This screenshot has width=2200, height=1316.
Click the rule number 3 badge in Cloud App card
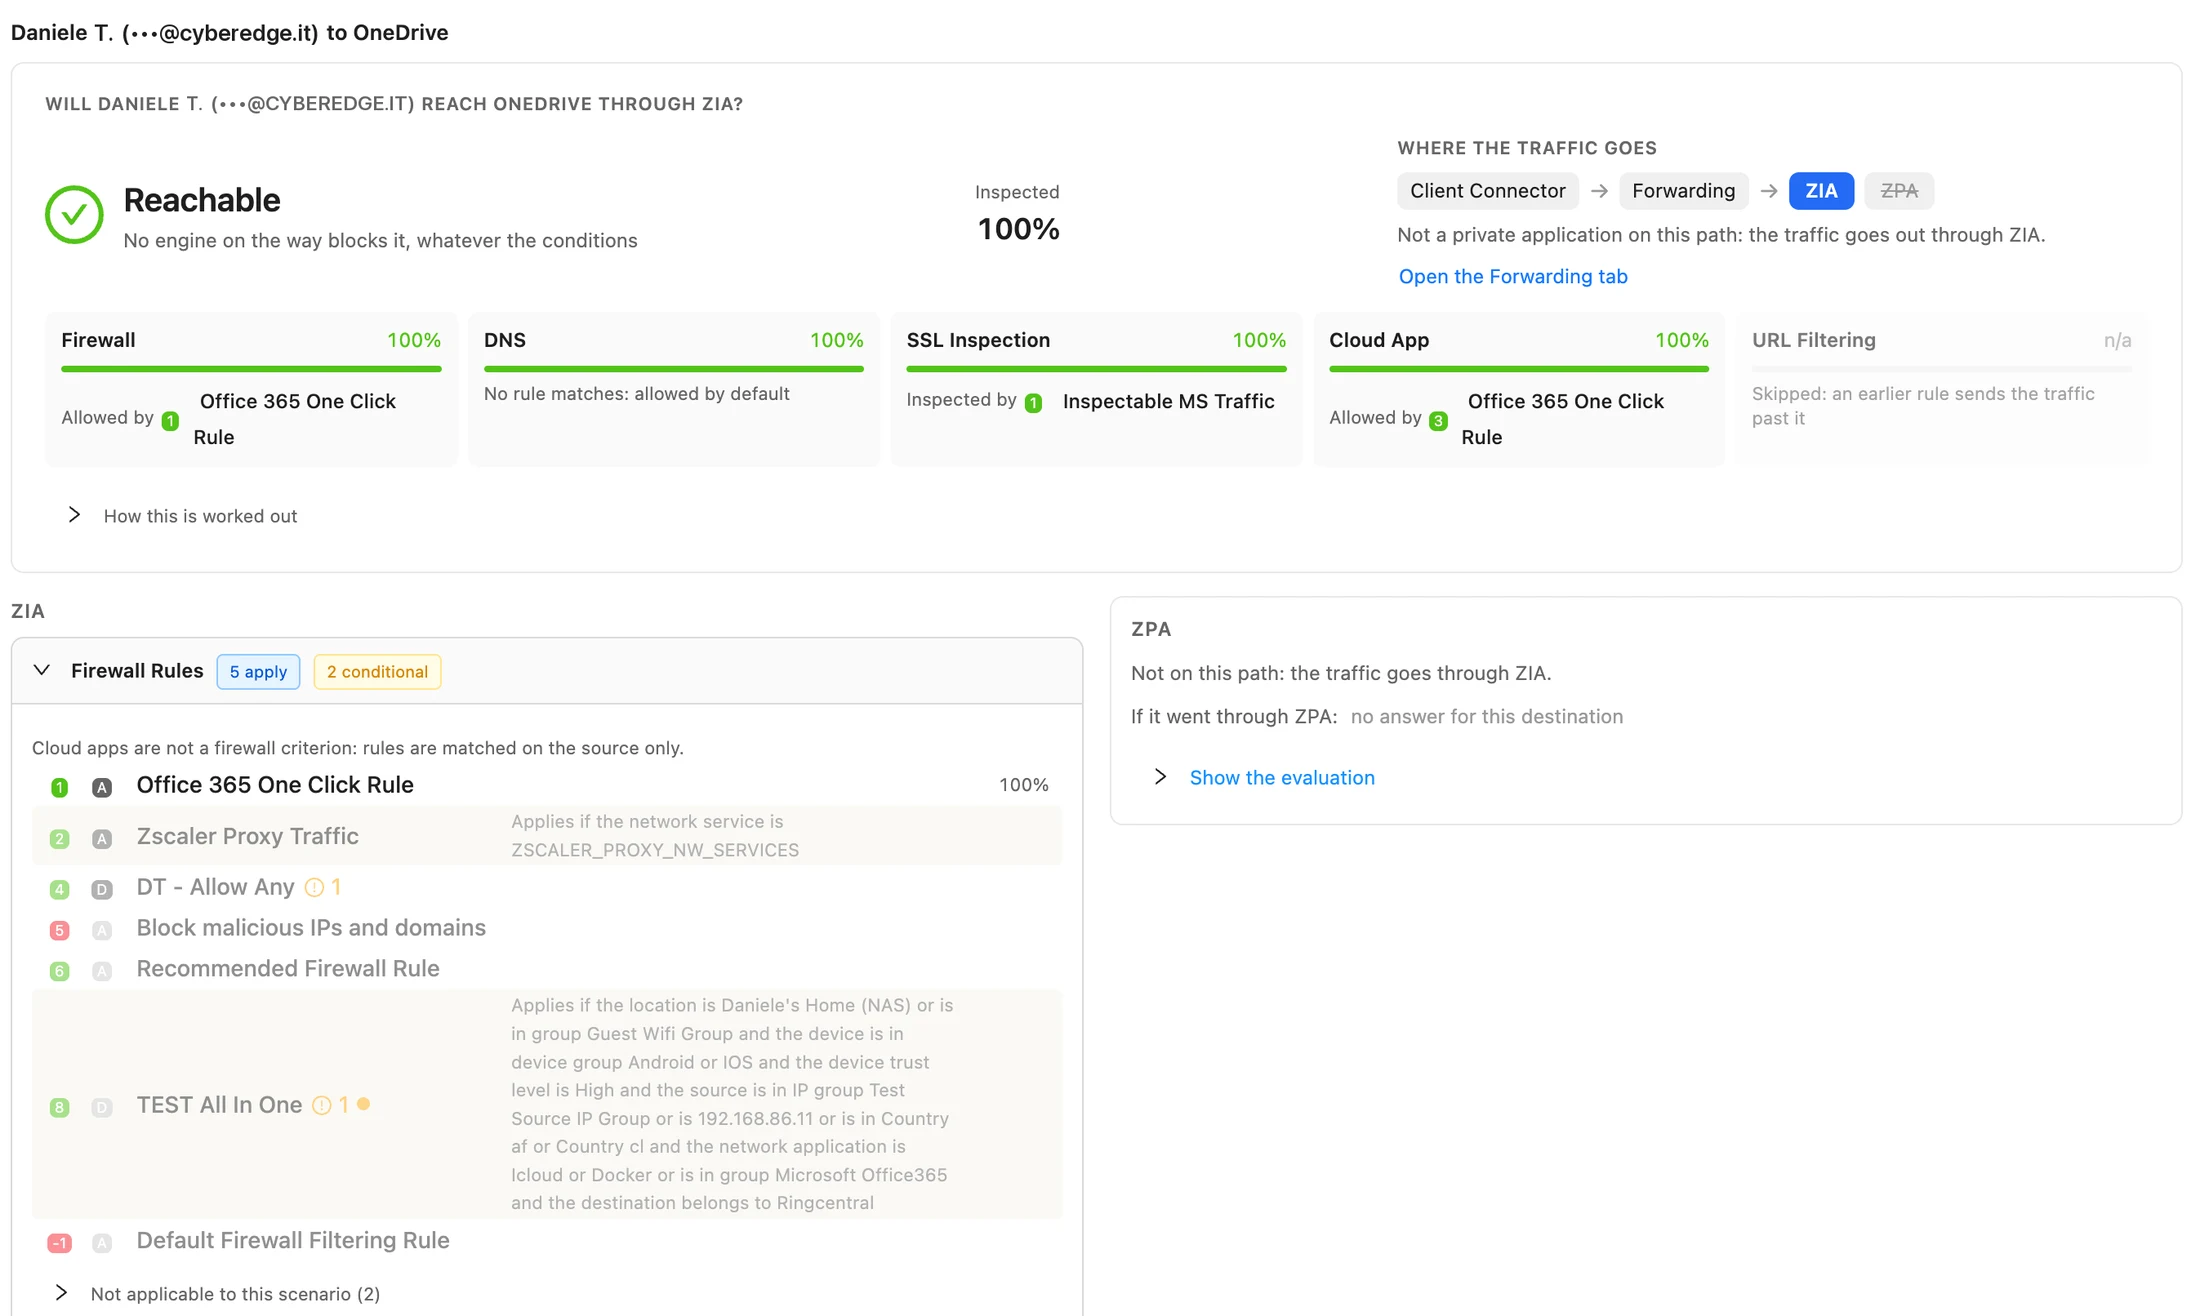coord(1439,421)
